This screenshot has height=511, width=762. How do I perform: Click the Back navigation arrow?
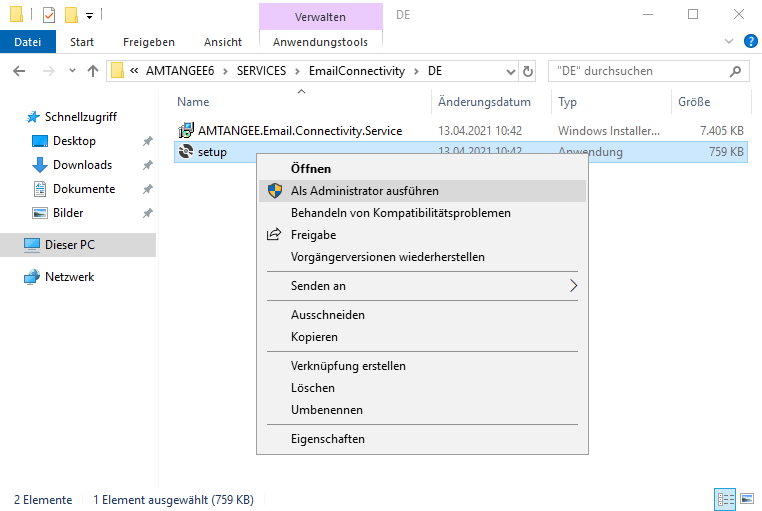[x=19, y=71]
